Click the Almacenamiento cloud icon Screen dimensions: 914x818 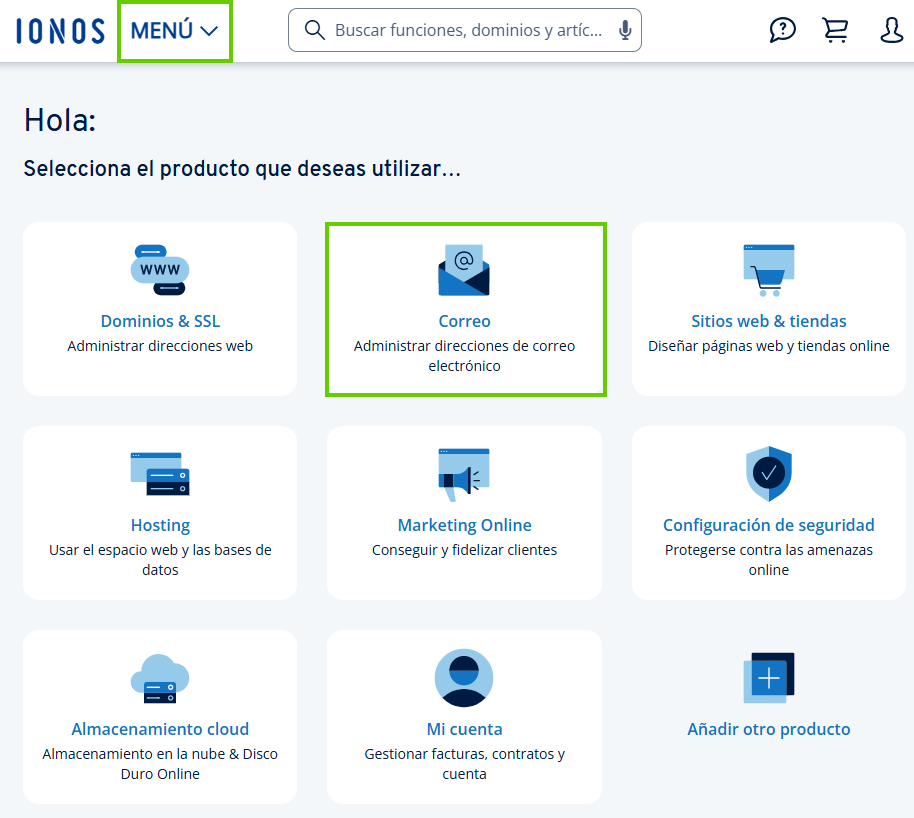[x=160, y=678]
